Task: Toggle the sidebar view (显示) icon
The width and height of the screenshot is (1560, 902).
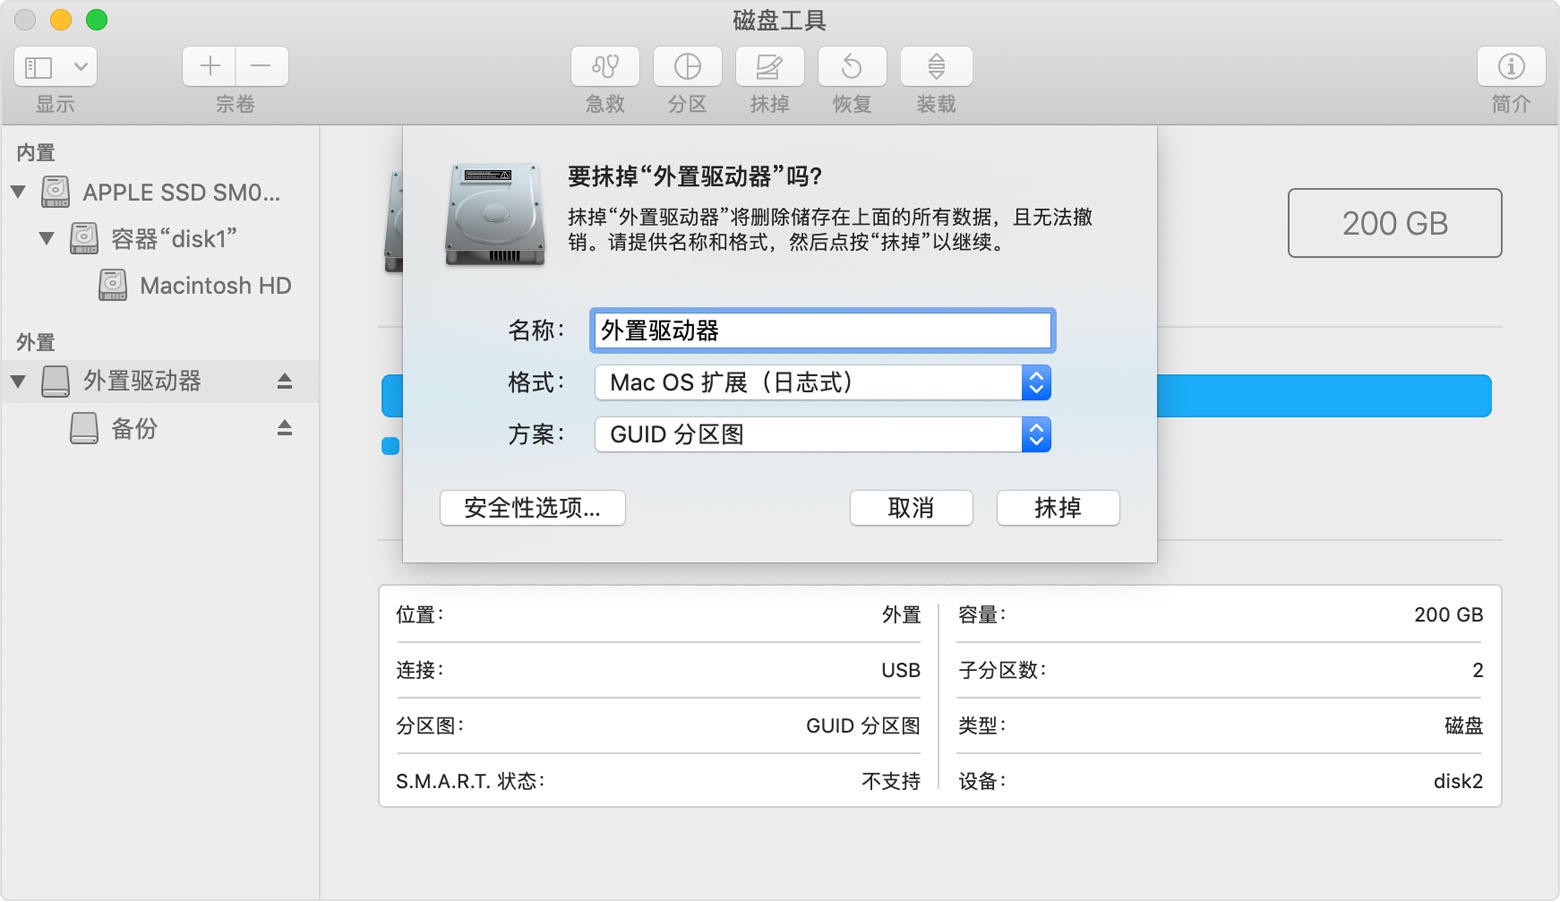Action: 39,67
